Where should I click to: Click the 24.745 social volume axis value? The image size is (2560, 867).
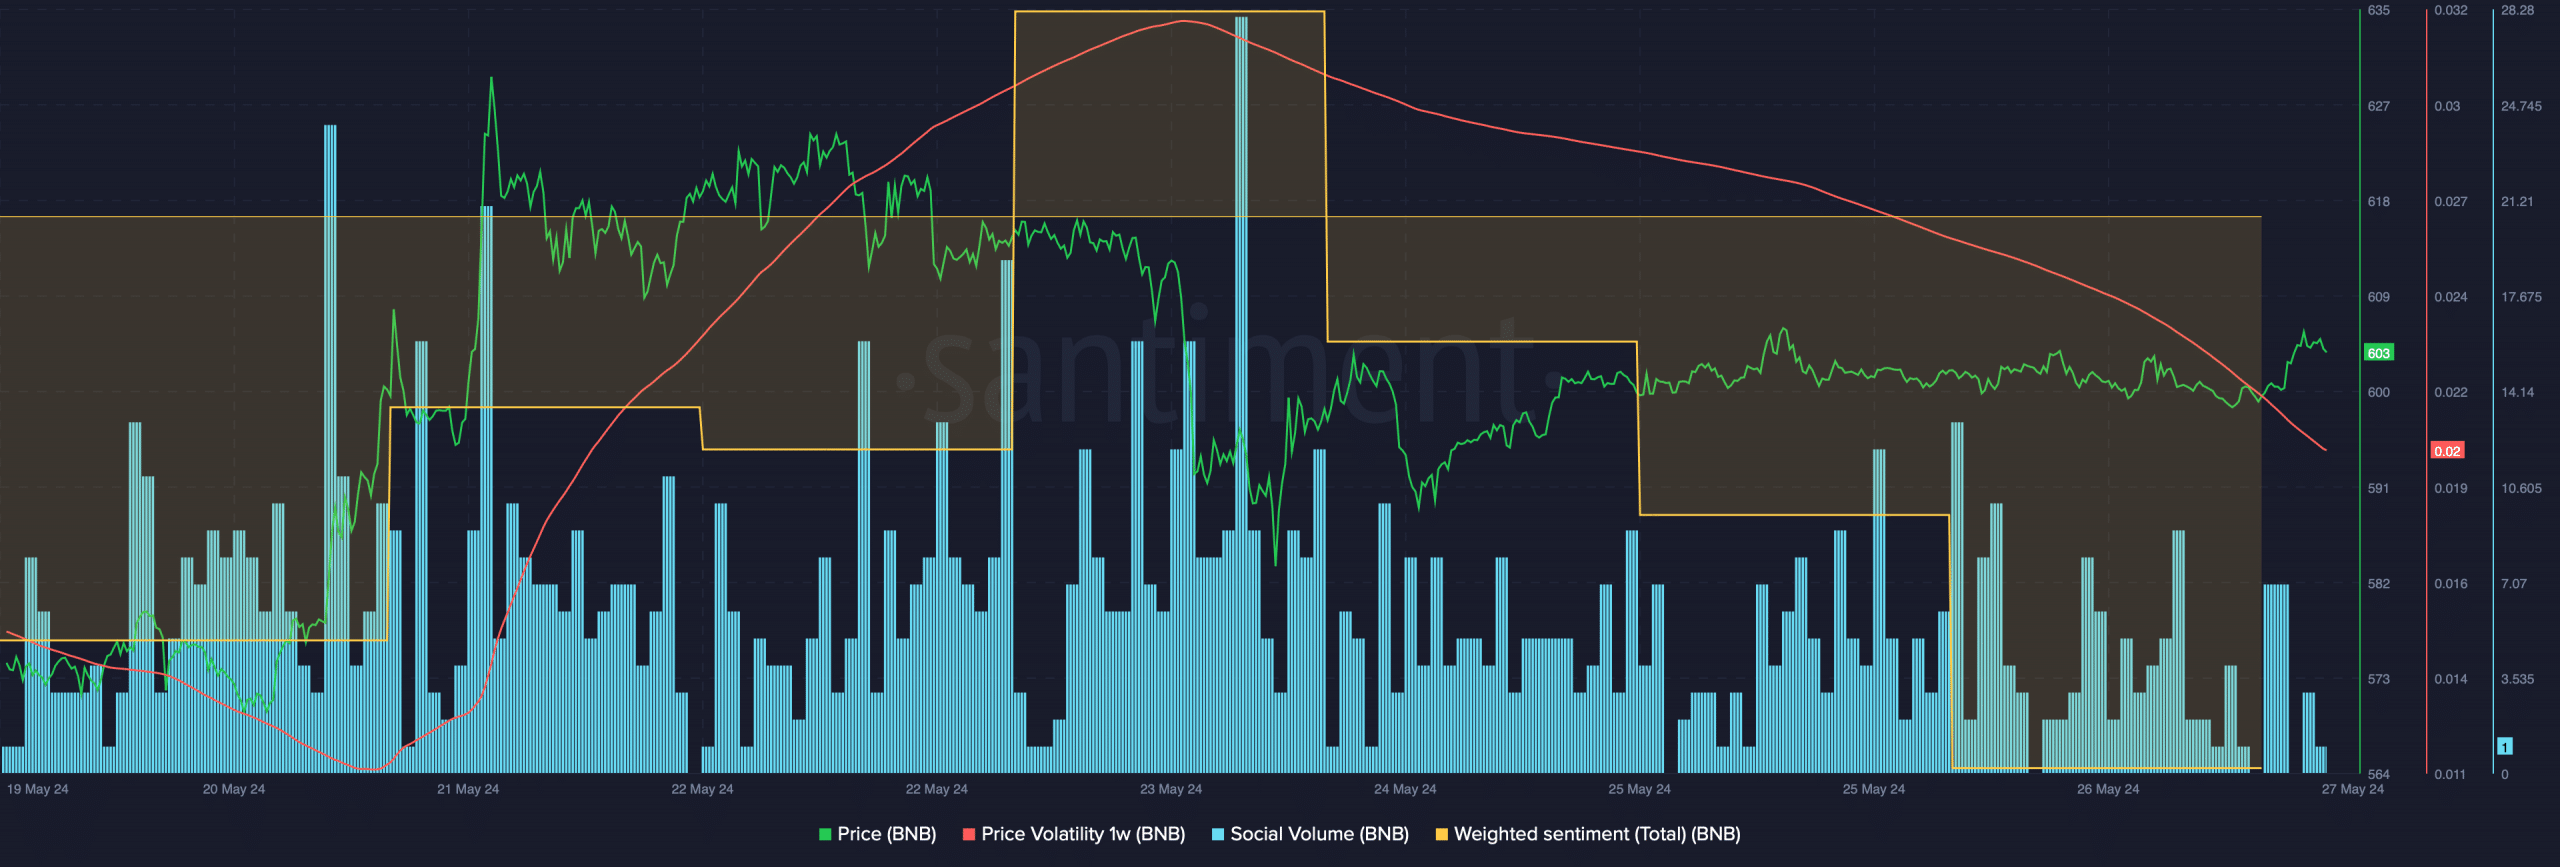point(2521,106)
